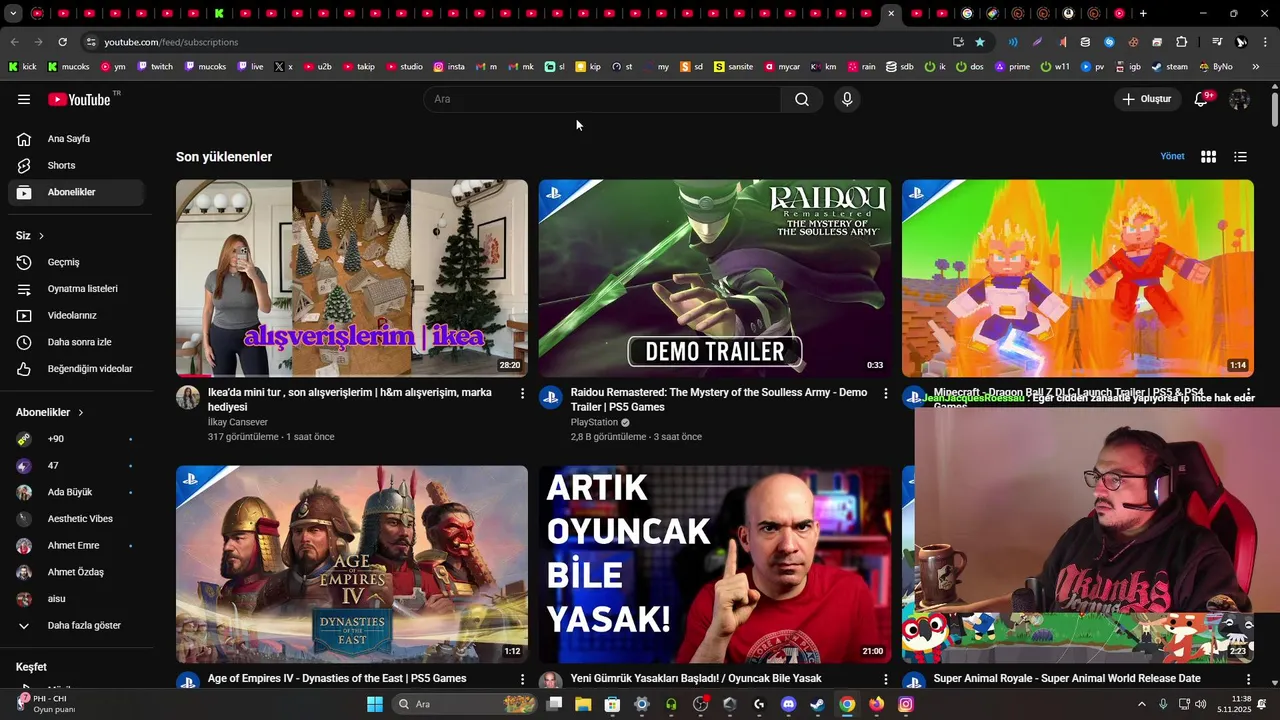This screenshot has width=1280, height=720.
Task: Click the Windows Start button
Action: pyautogui.click(x=375, y=704)
